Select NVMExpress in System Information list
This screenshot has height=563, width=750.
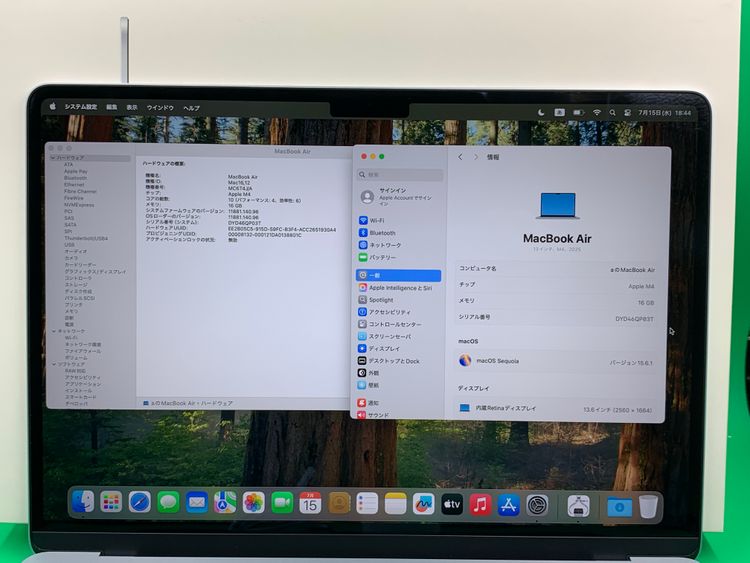click(79, 205)
